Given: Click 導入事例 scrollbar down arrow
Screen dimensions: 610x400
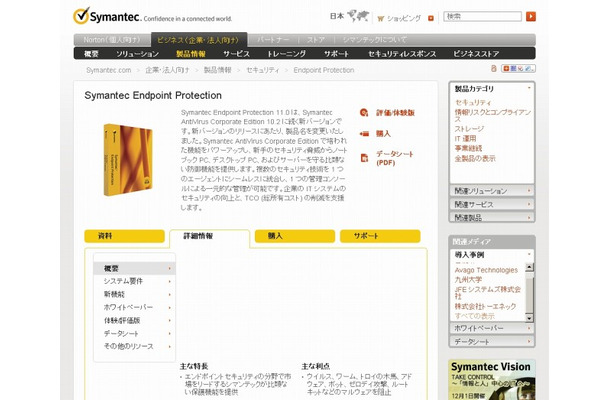Looking at the screenshot, I should click(529, 318).
